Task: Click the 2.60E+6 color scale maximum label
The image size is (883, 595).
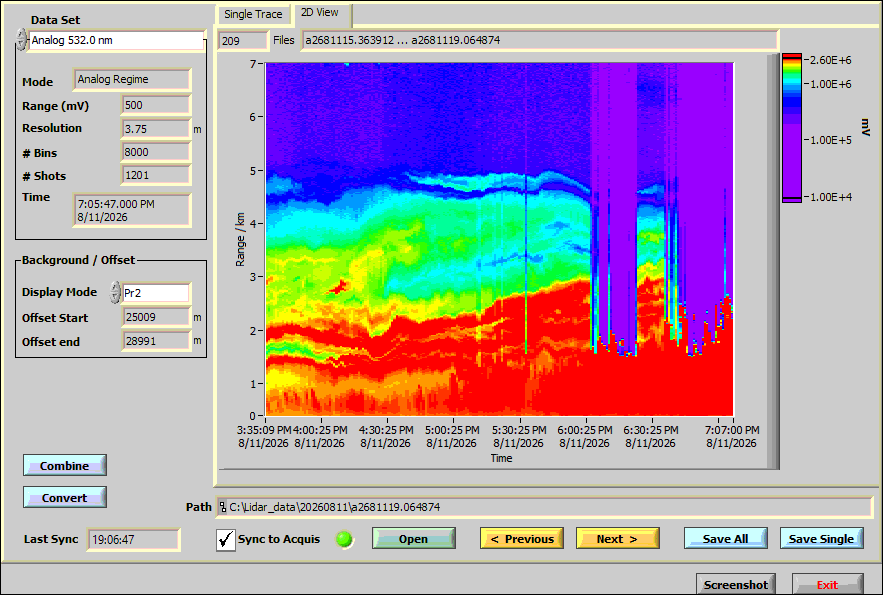Action: (x=831, y=60)
